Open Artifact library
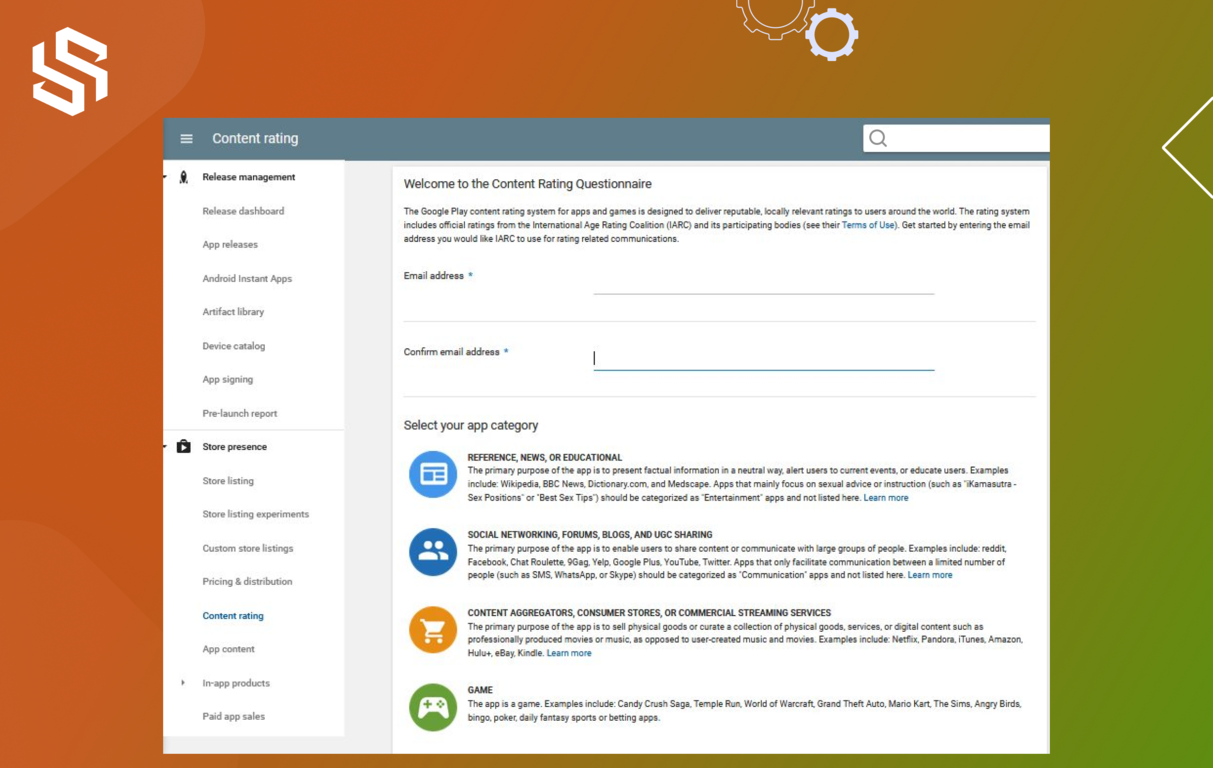 tap(233, 312)
